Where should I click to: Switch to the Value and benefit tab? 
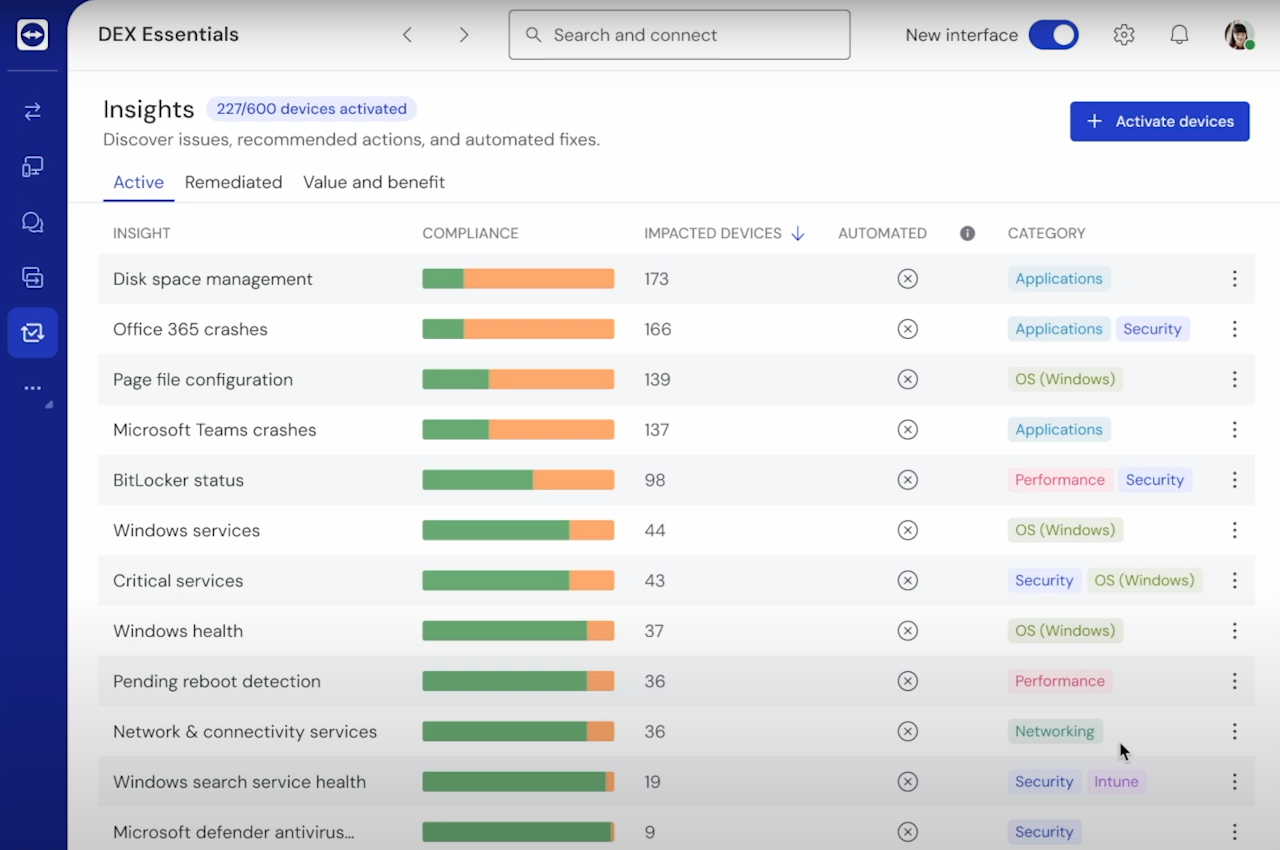click(x=374, y=182)
